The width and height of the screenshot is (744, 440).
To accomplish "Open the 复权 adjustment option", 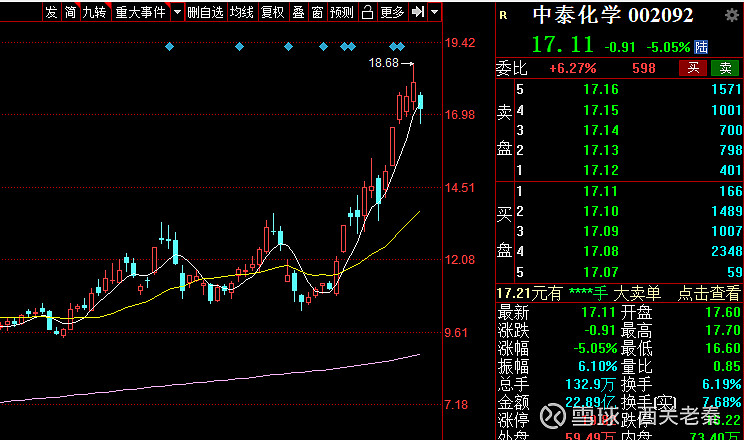I will (273, 12).
